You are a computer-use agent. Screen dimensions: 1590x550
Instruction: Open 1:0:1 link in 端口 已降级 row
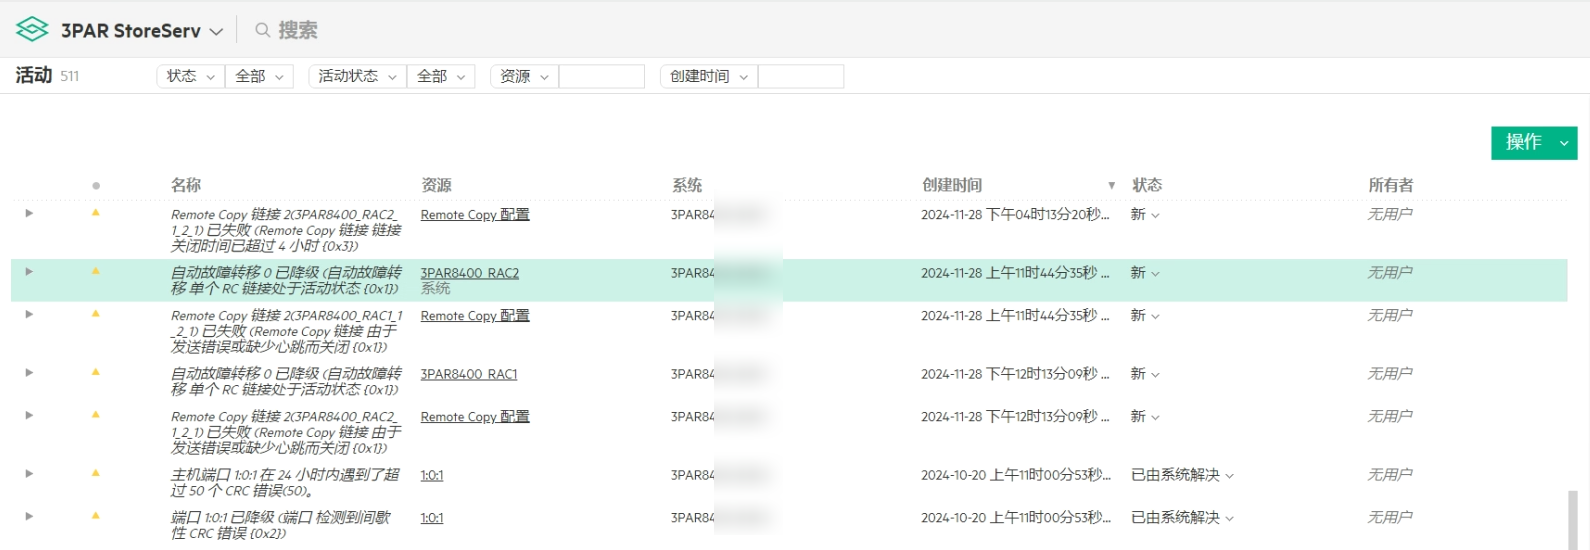[432, 518]
